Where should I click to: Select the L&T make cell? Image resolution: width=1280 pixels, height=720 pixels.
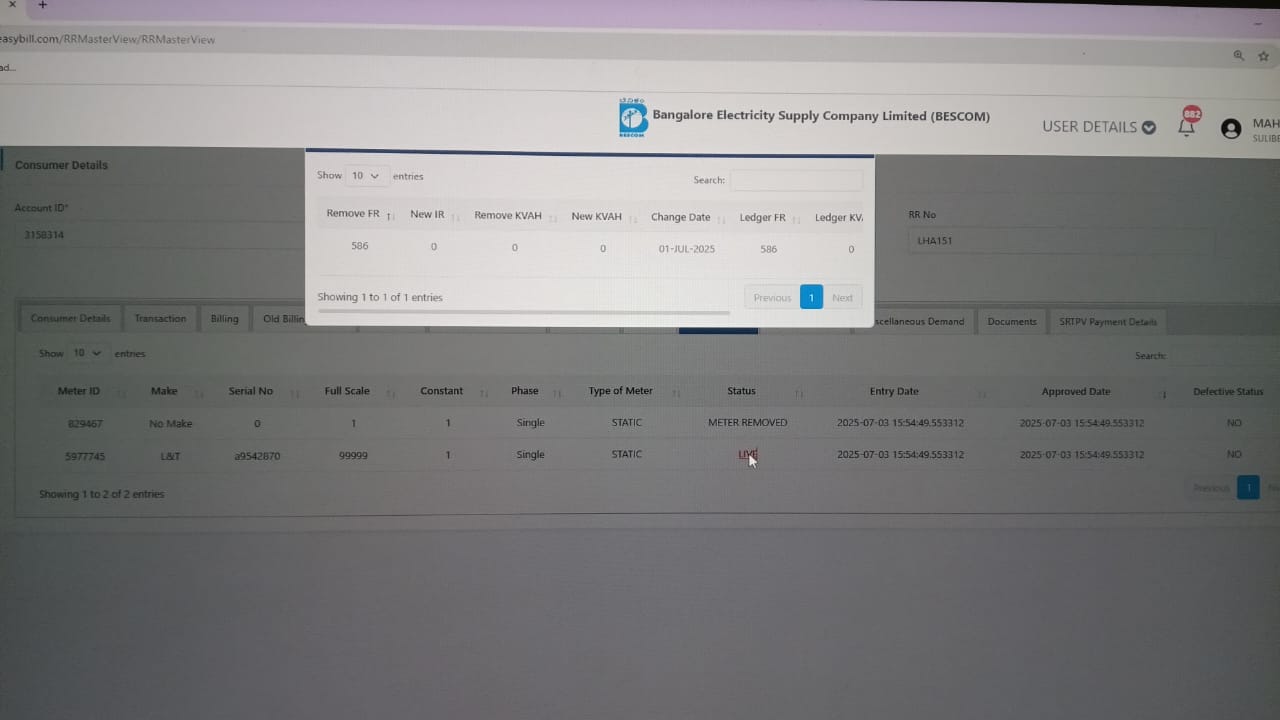click(x=170, y=456)
